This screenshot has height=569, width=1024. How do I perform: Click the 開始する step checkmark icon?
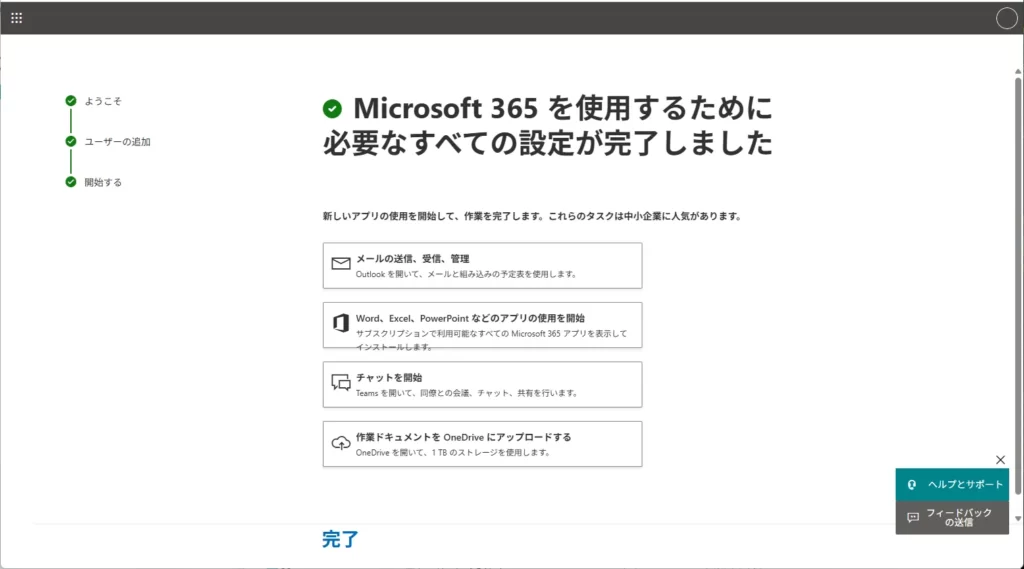coord(71,182)
